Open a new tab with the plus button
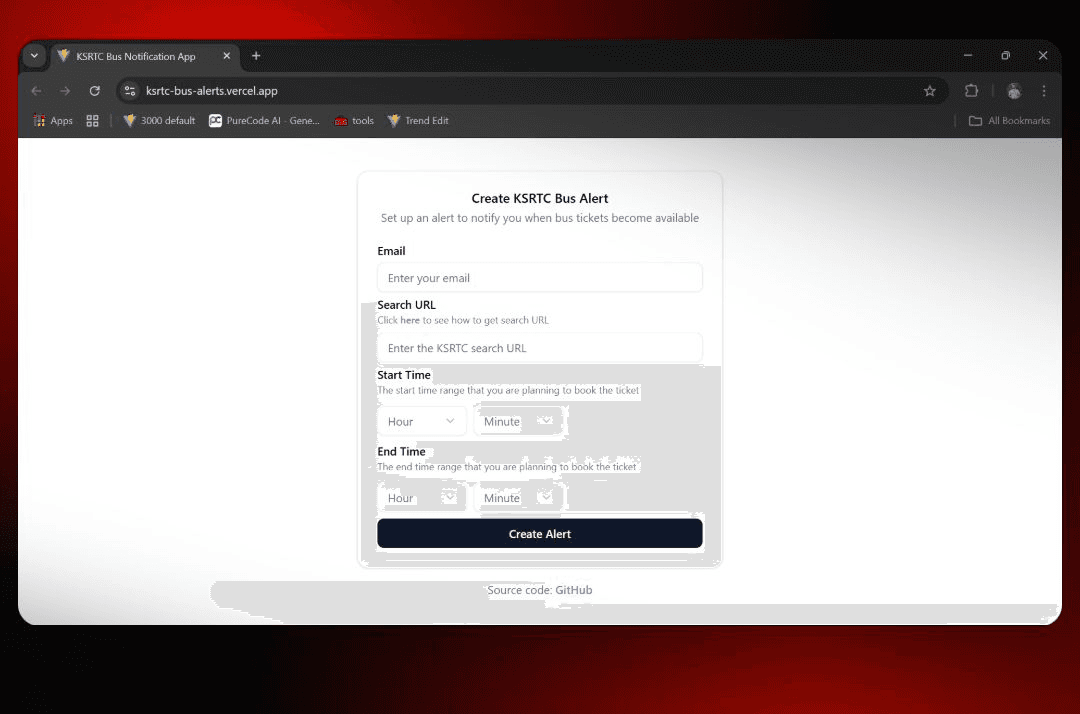Viewport: 1080px width, 714px height. pos(256,56)
